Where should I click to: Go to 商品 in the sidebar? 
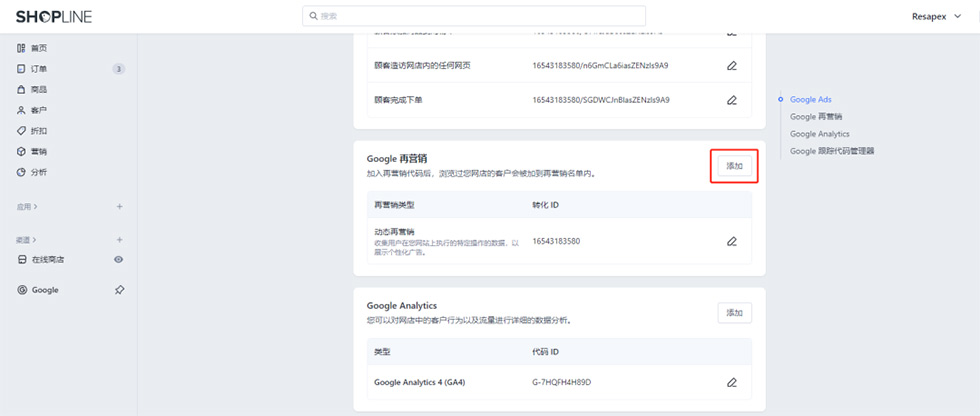pos(39,90)
